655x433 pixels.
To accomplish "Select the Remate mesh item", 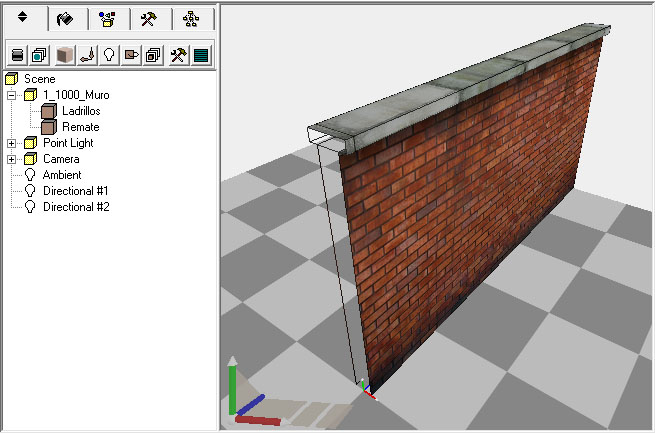I will (80, 127).
